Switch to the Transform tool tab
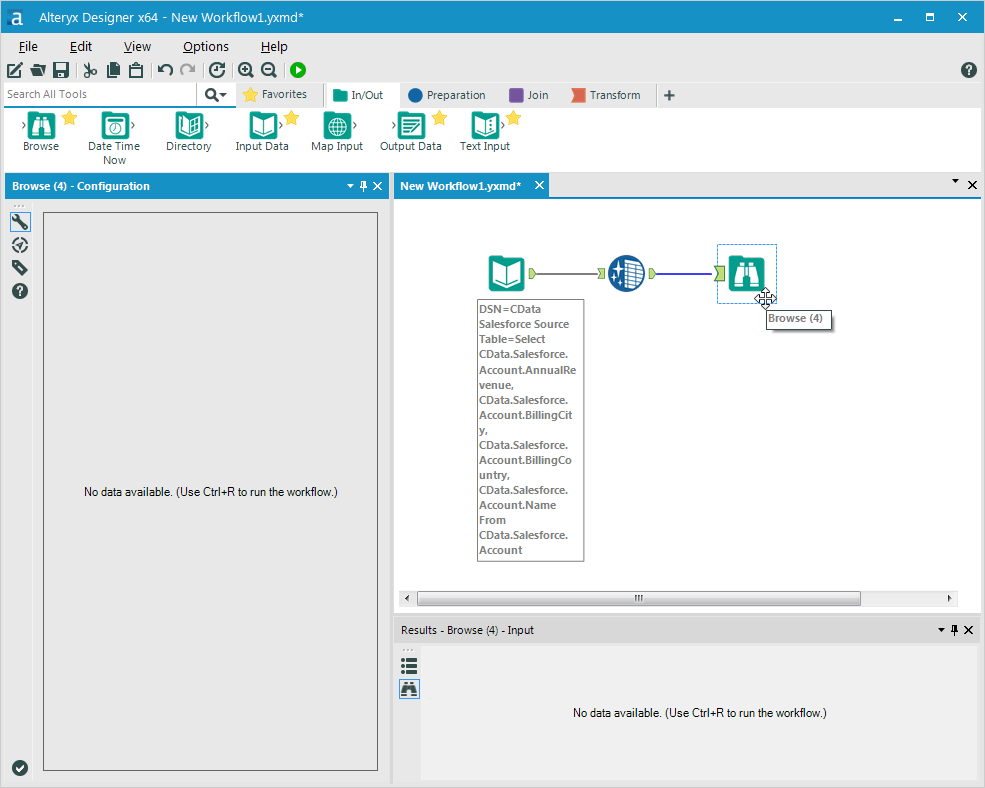Screen dimensions: 985x788 (x=606, y=95)
